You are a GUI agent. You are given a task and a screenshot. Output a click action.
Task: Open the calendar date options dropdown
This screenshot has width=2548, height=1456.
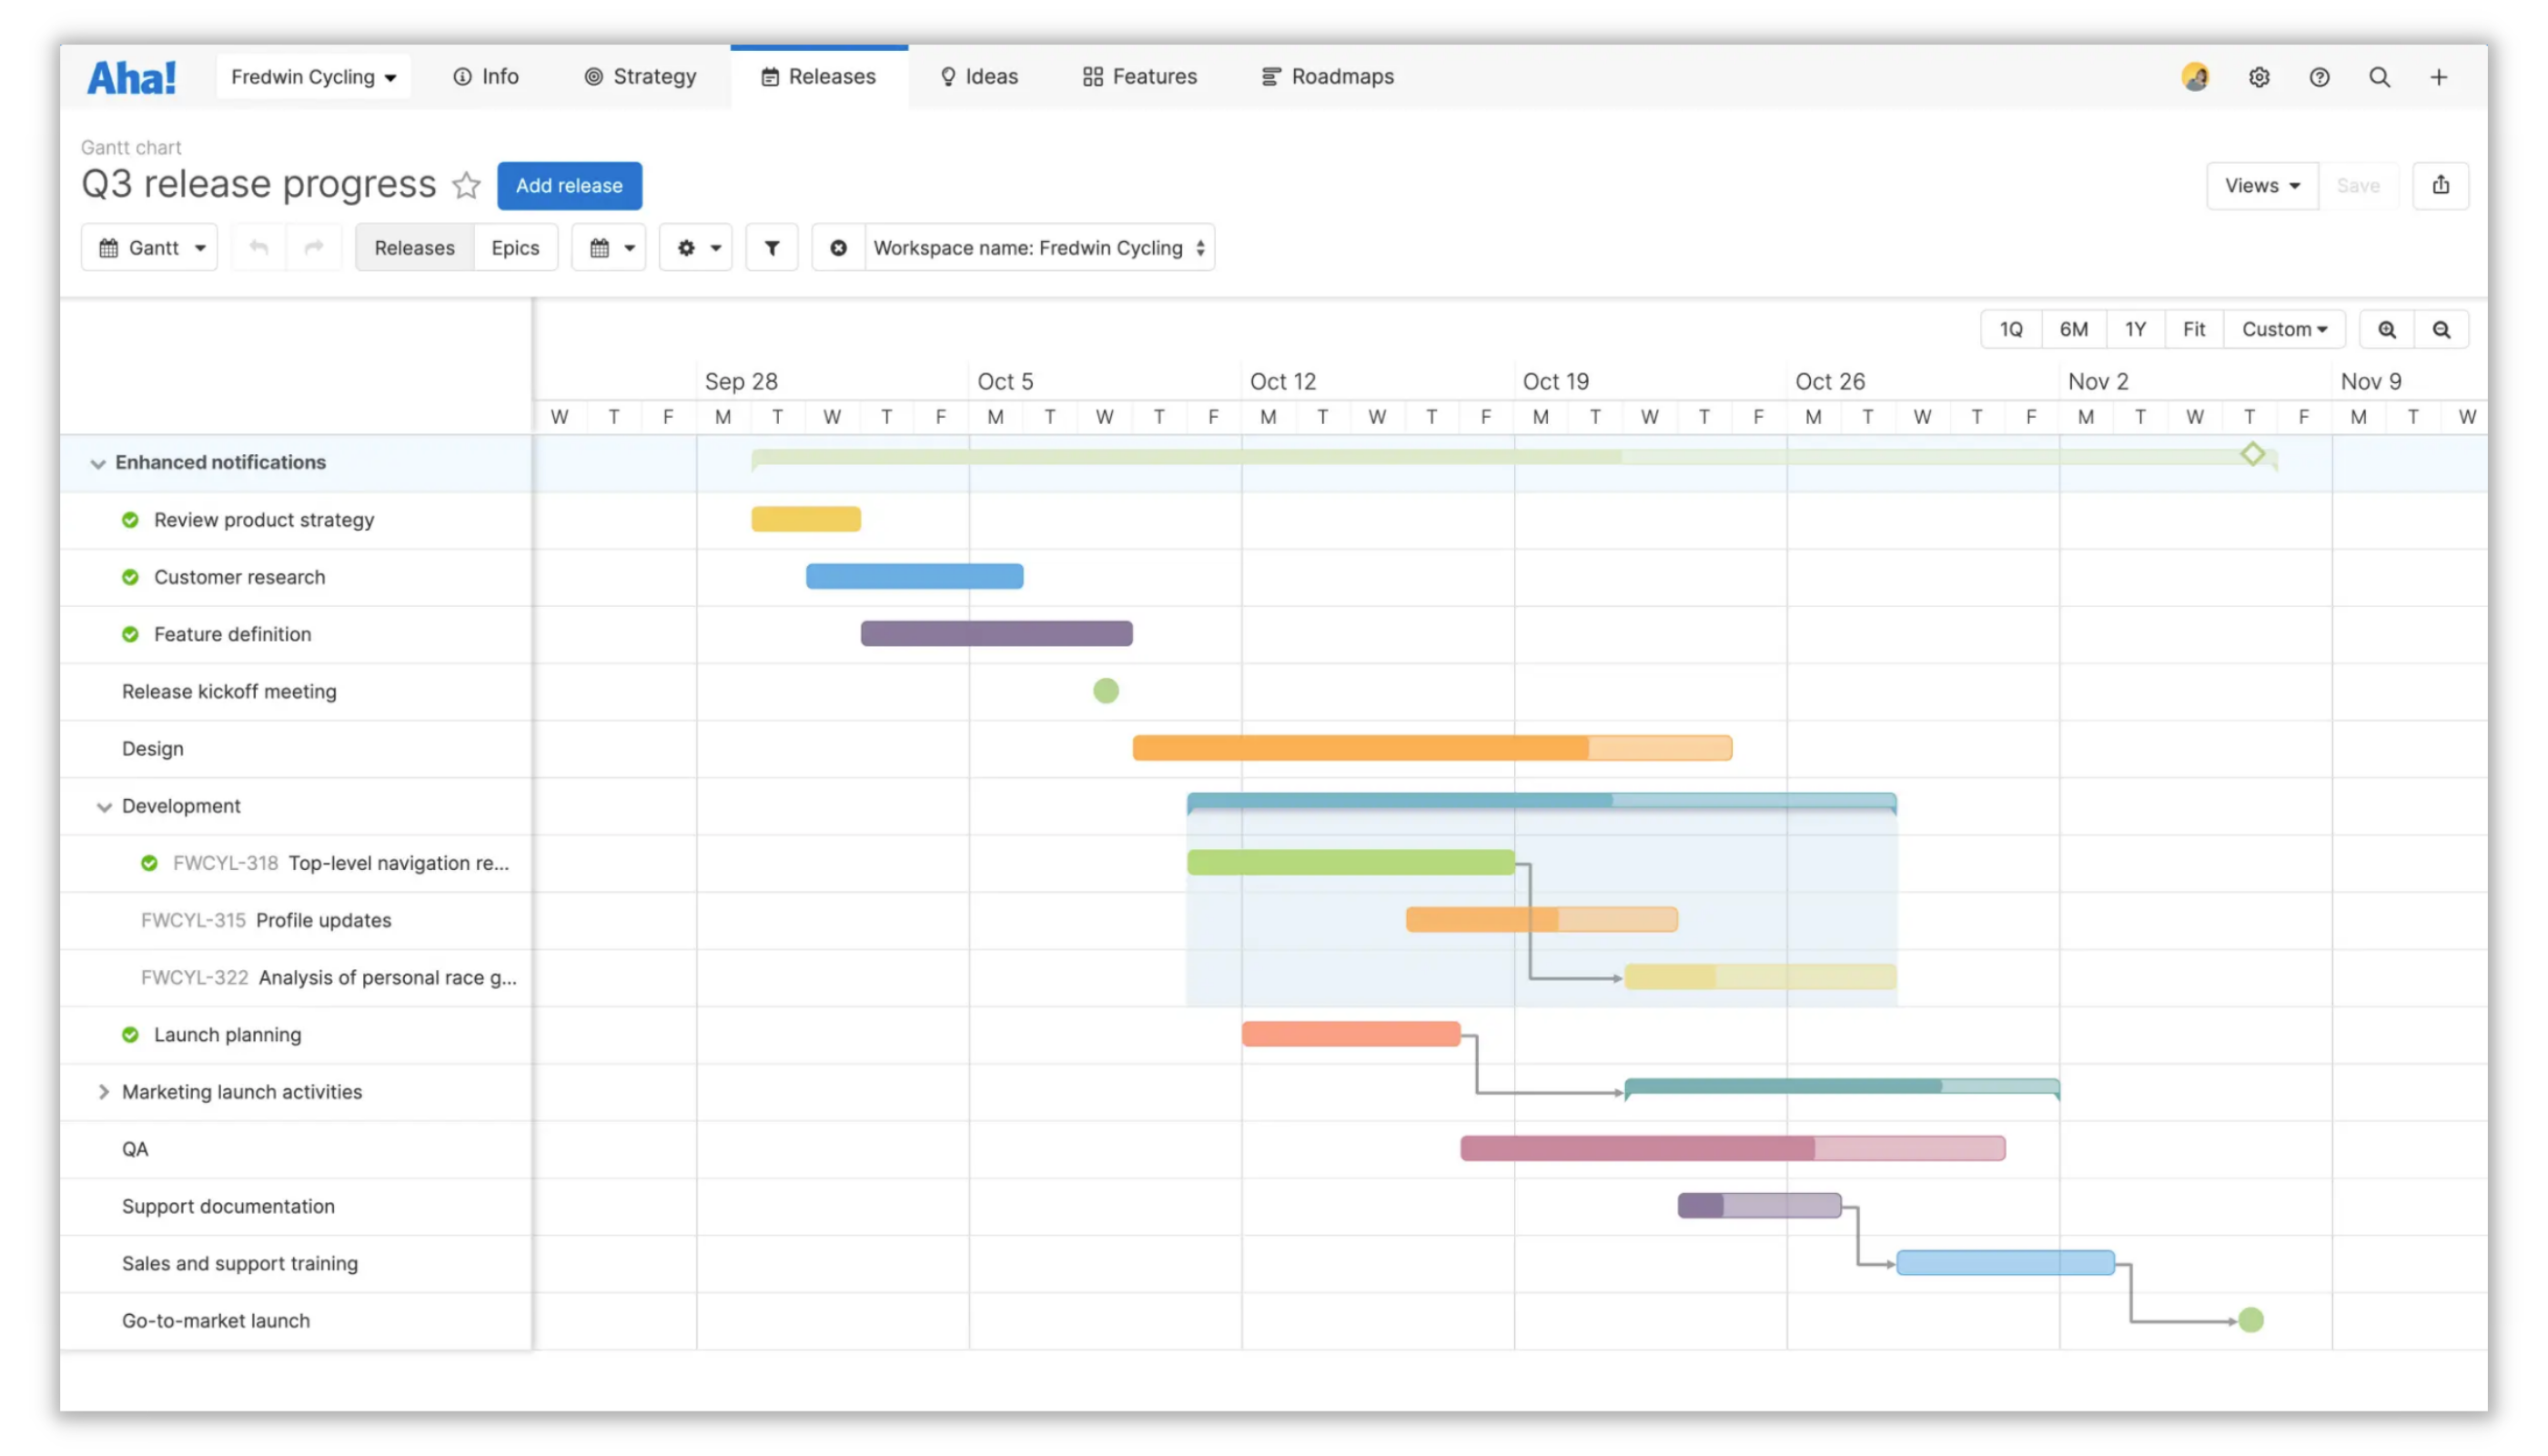tap(610, 247)
